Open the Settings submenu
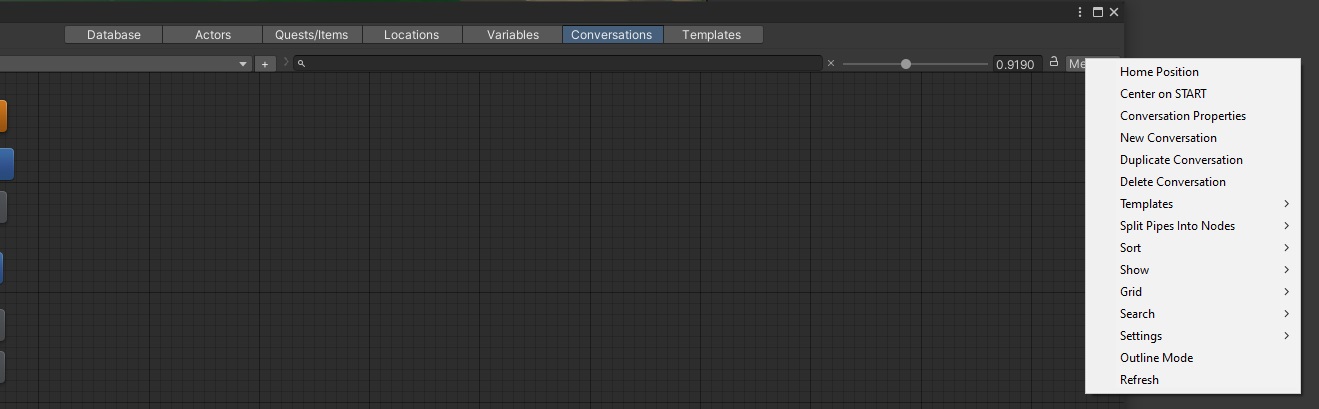Image resolution: width=1319 pixels, height=409 pixels. click(x=1193, y=336)
